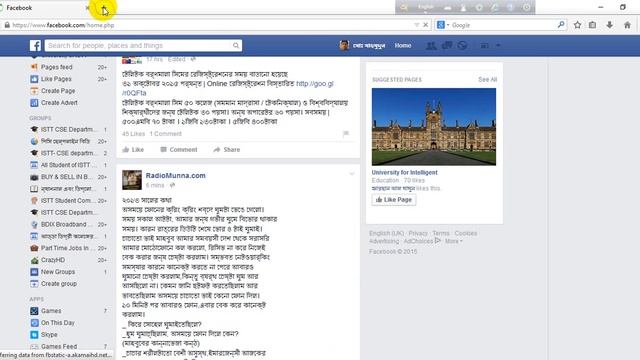
Task: Click See All in Suggested Pages
Action: 488,80
